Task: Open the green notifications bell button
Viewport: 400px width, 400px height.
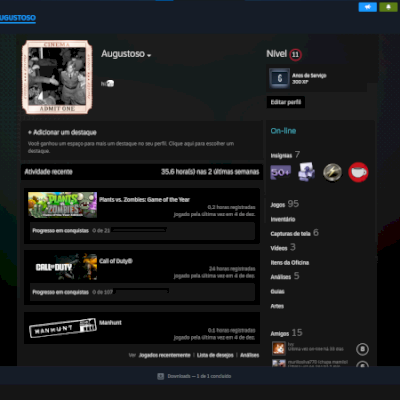Action: (388, 7)
